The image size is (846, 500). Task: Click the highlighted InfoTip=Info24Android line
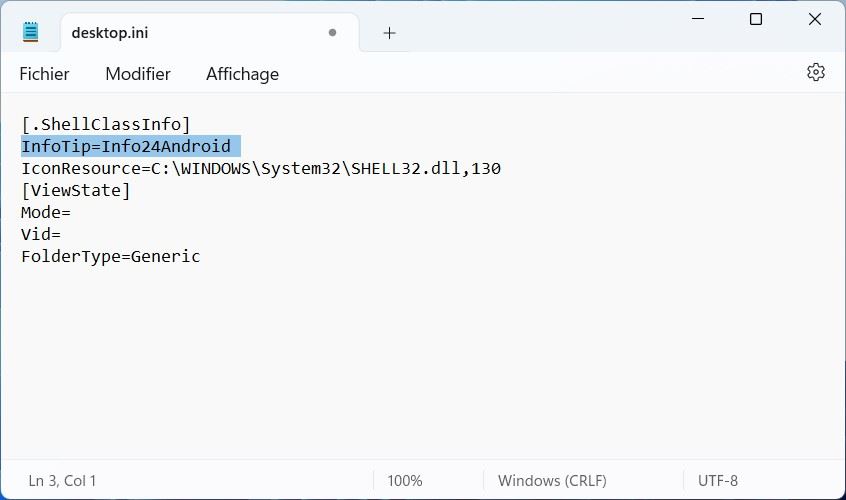(126, 146)
